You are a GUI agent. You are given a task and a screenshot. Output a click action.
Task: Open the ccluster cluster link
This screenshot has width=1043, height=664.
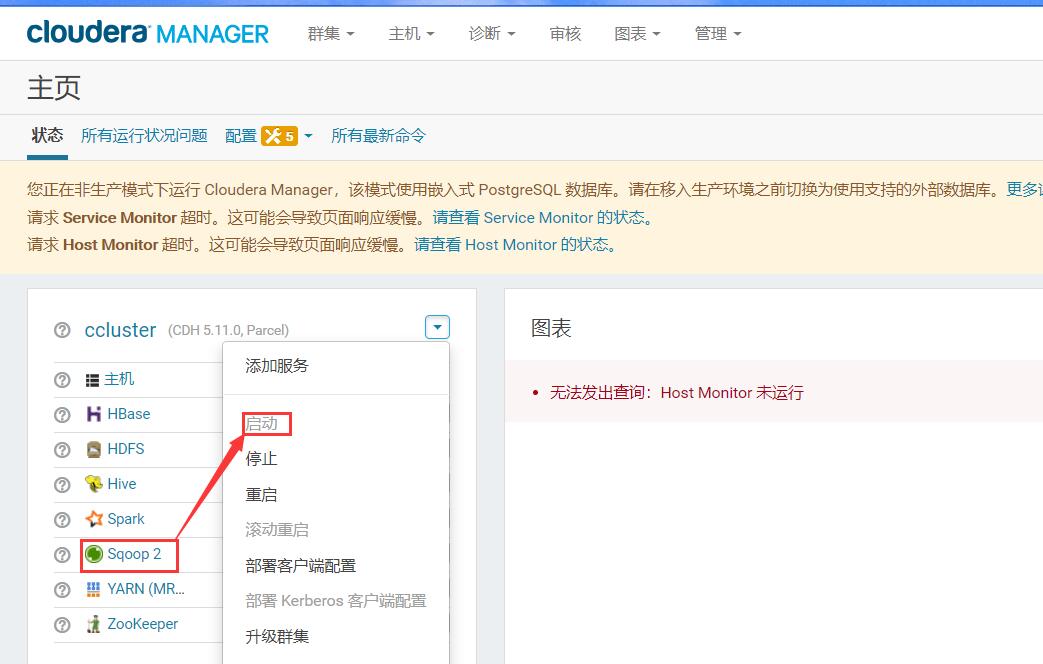tap(120, 330)
